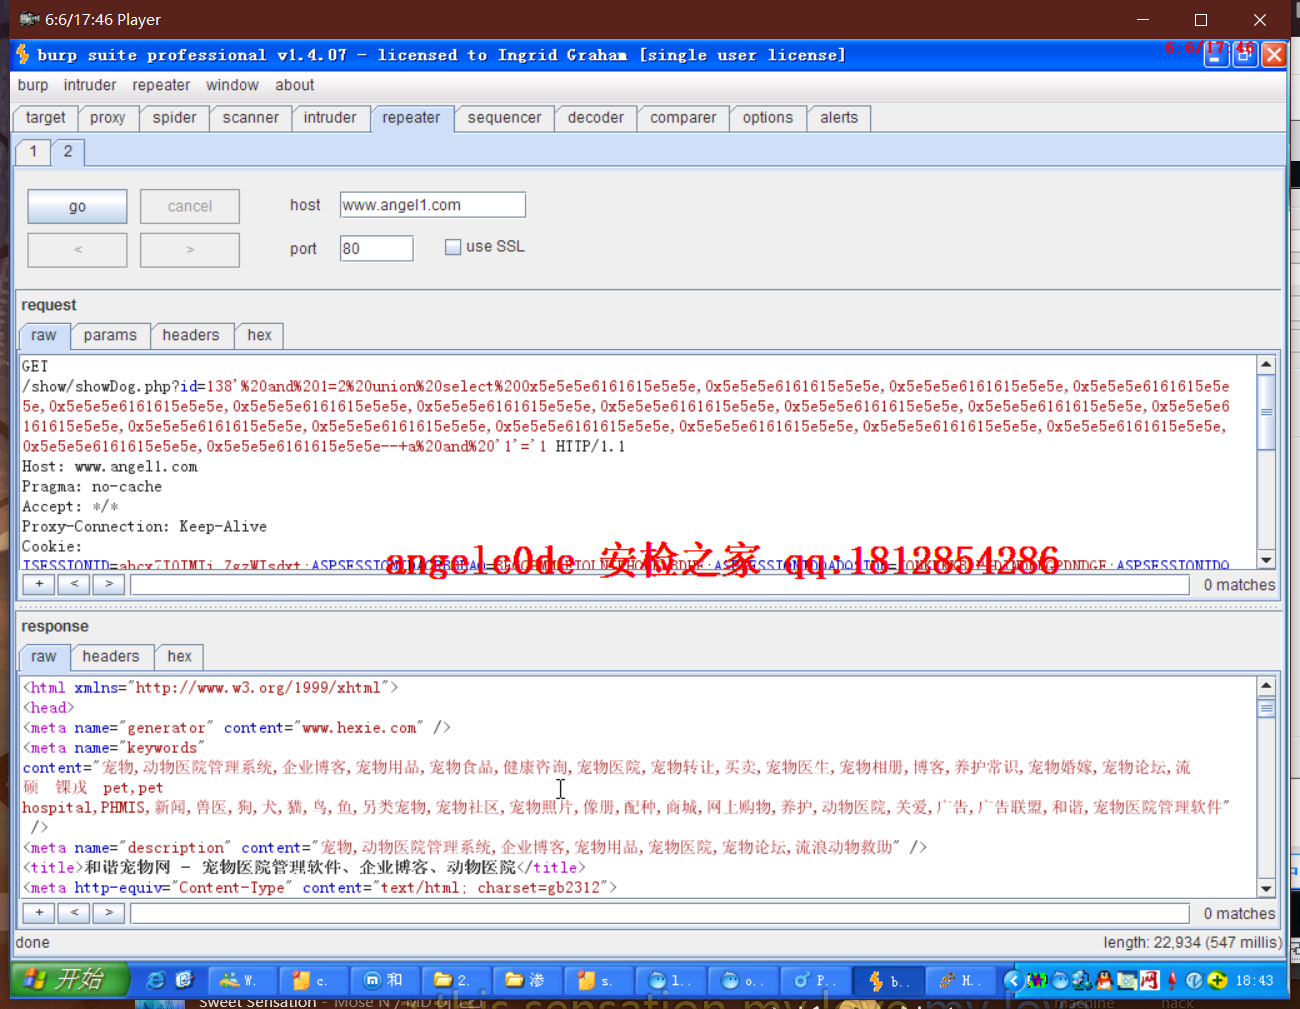Image resolution: width=1300 pixels, height=1009 pixels.
Task: Click the blue 'V' circle tray icon
Action: tap(1194, 980)
